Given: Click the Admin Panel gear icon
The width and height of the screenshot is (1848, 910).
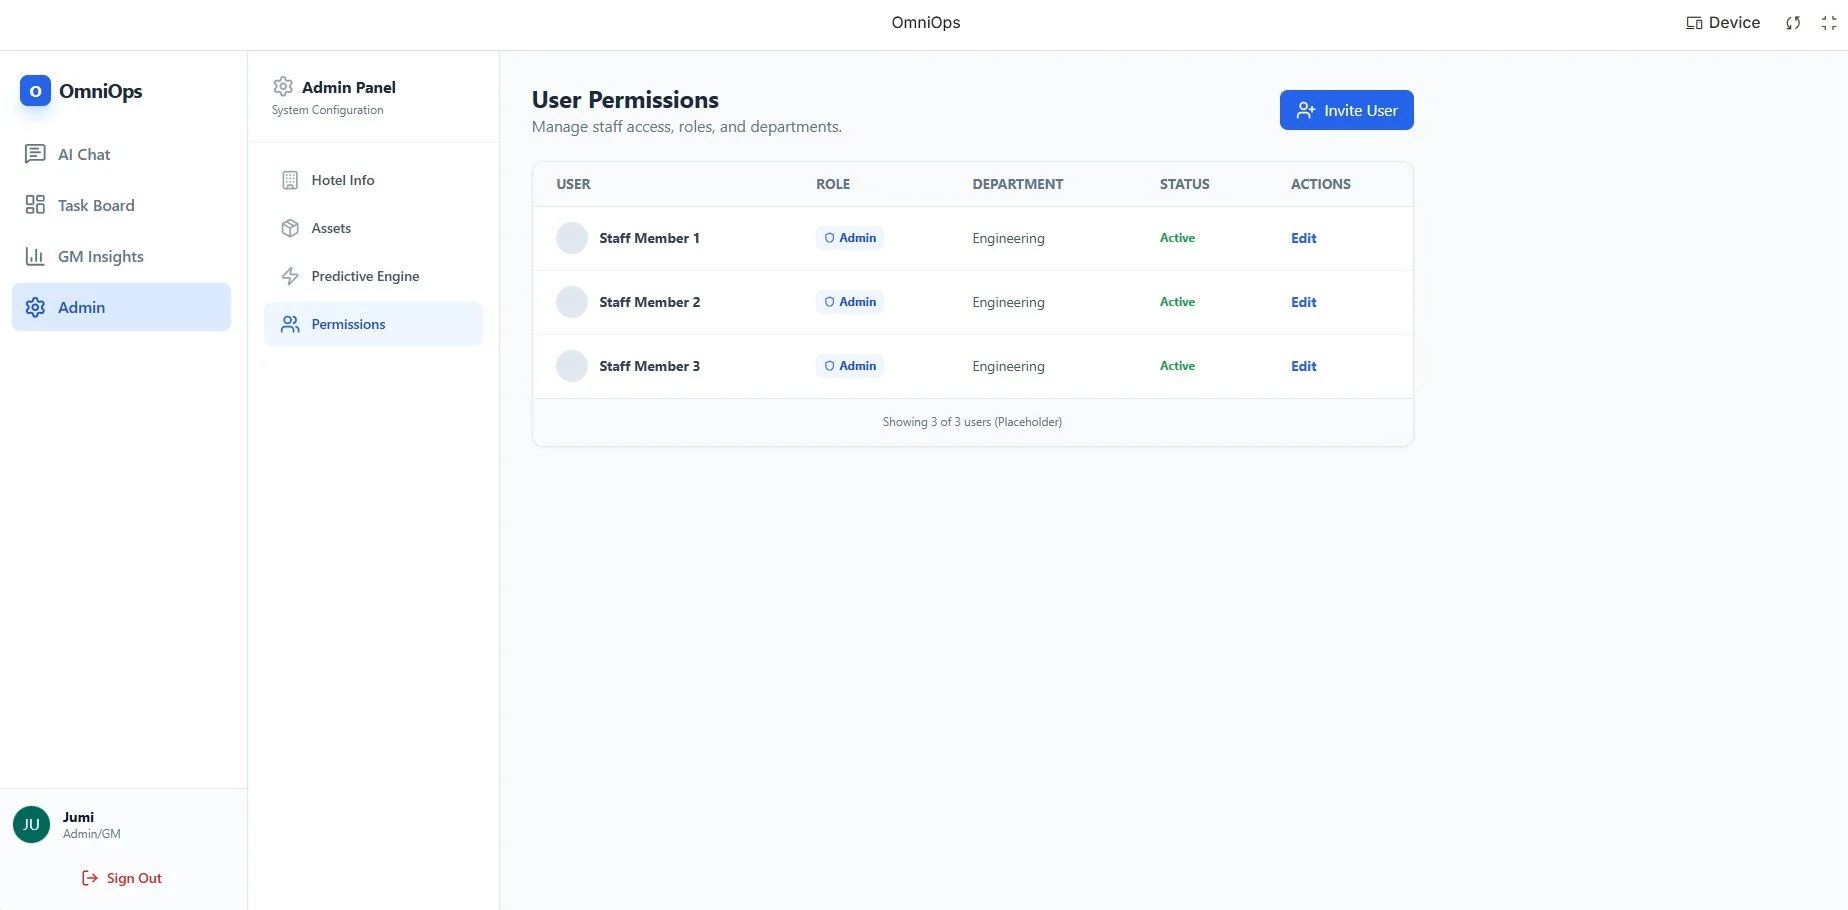Looking at the screenshot, I should click(x=283, y=87).
